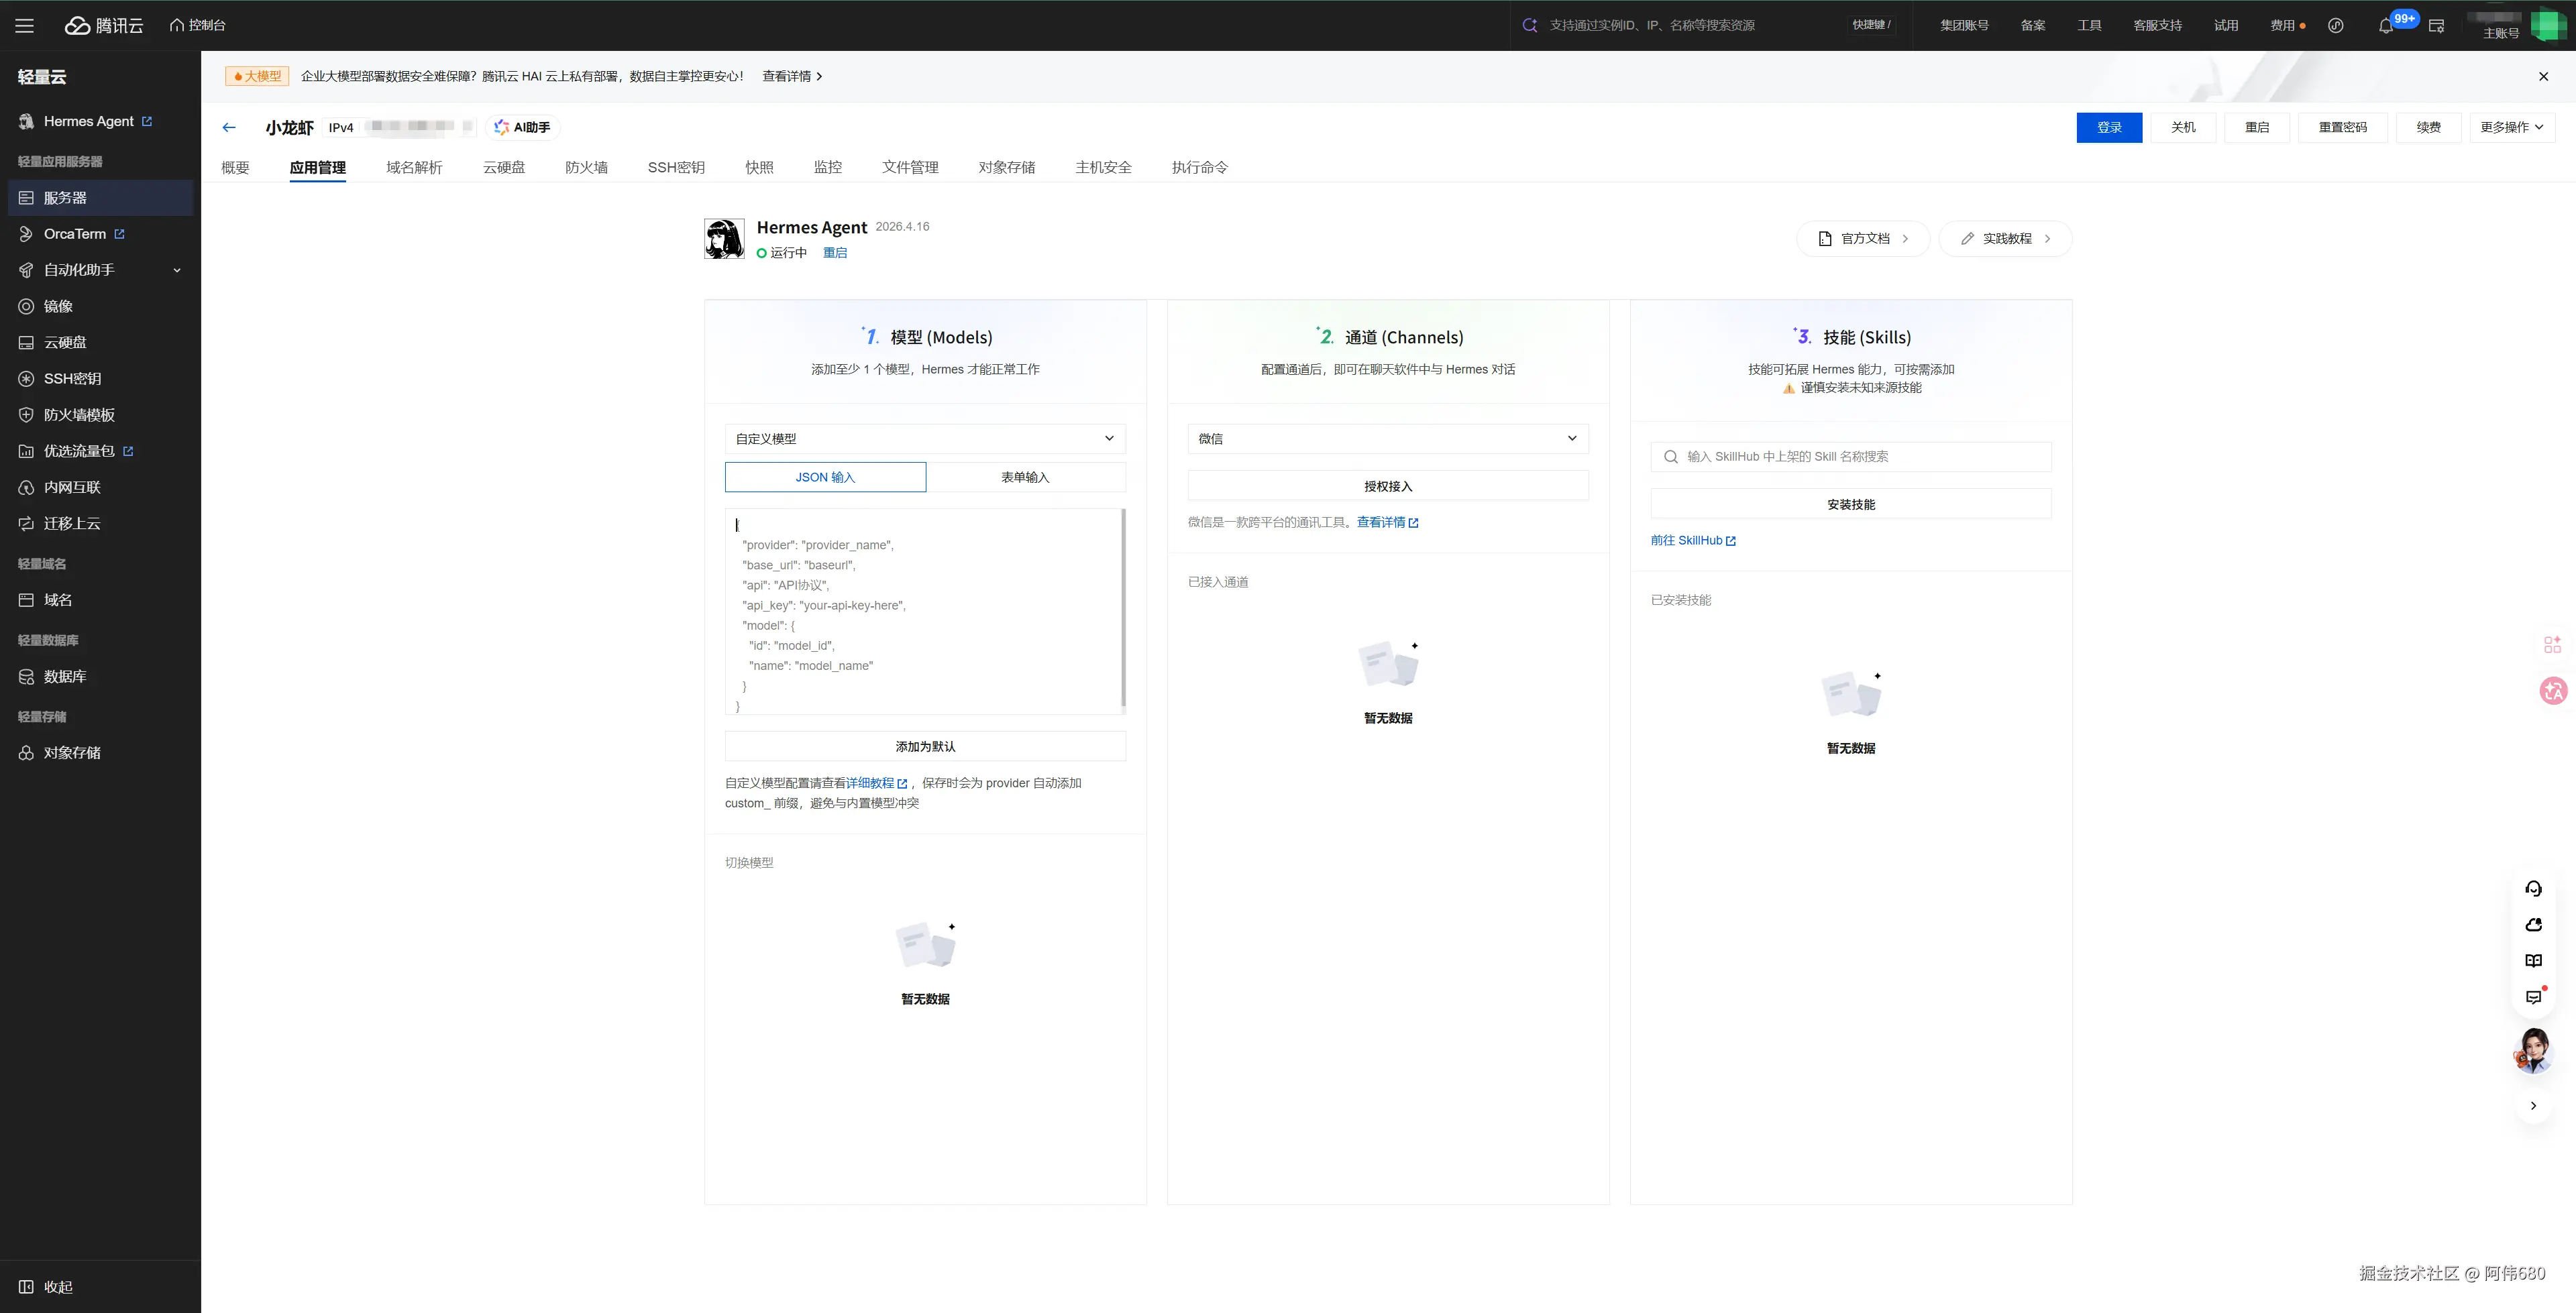Click the 授权接入 button
This screenshot has height=1313, width=2576.
[x=1388, y=486]
